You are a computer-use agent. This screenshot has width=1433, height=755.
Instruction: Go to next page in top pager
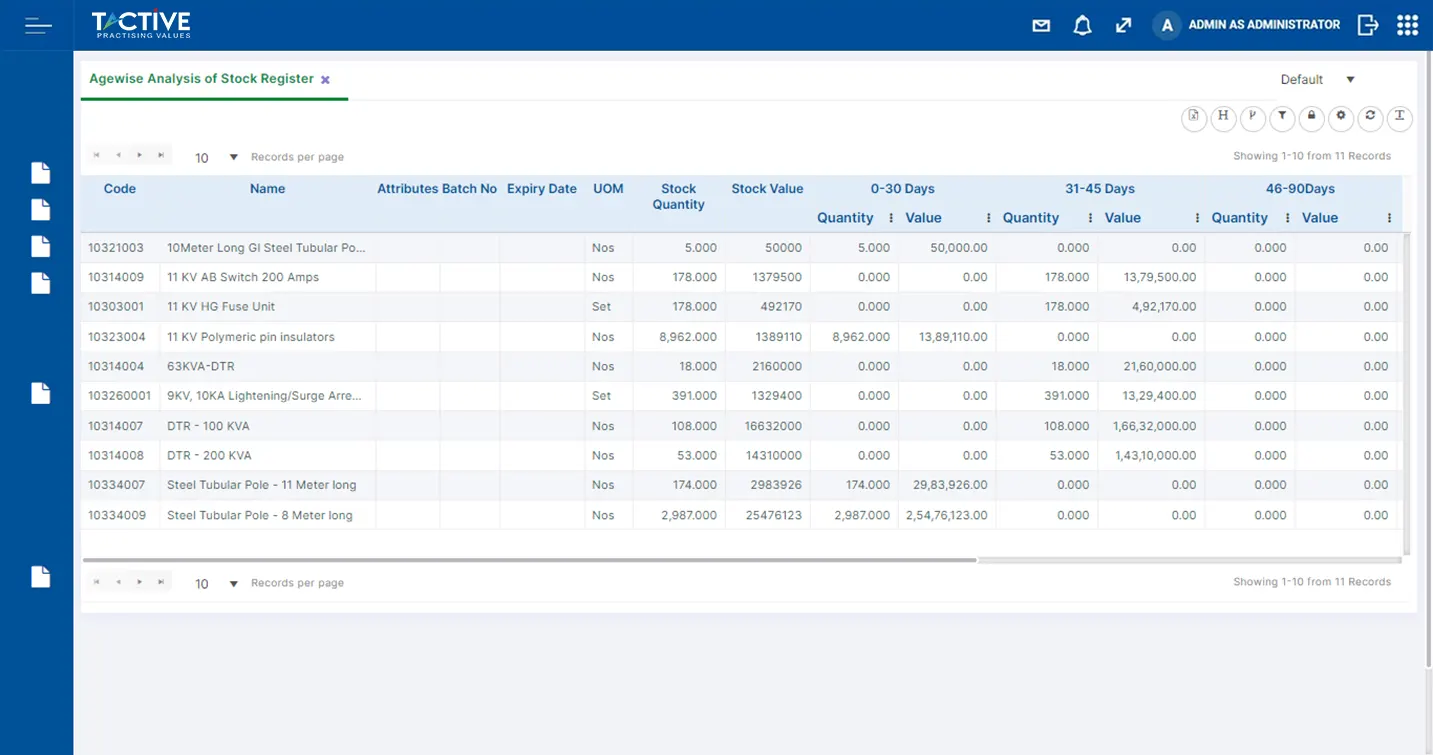click(x=139, y=155)
